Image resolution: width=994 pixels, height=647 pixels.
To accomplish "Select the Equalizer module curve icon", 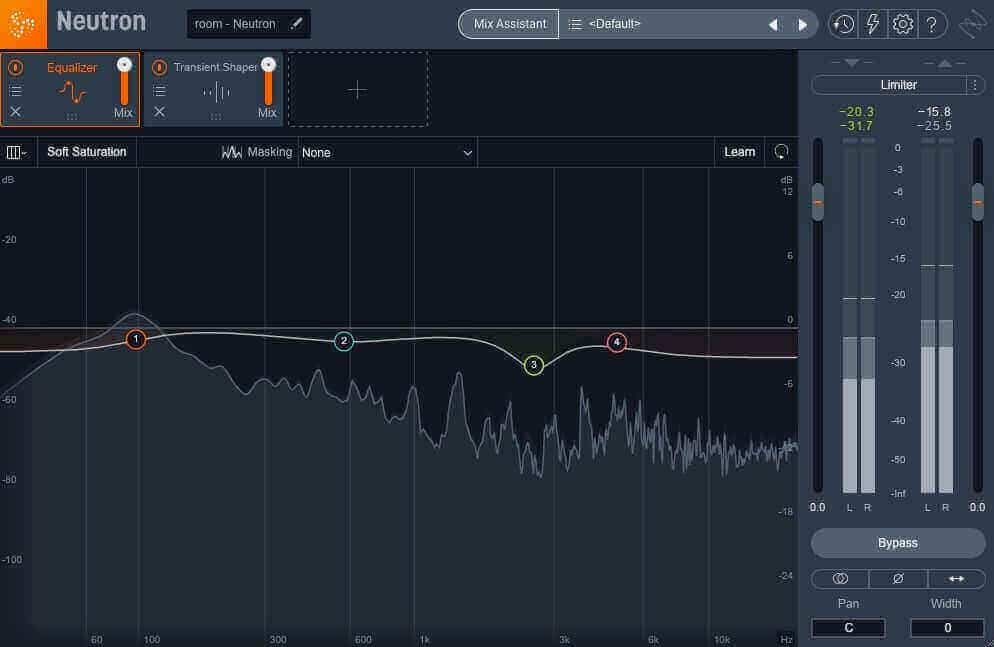I will coord(72,93).
